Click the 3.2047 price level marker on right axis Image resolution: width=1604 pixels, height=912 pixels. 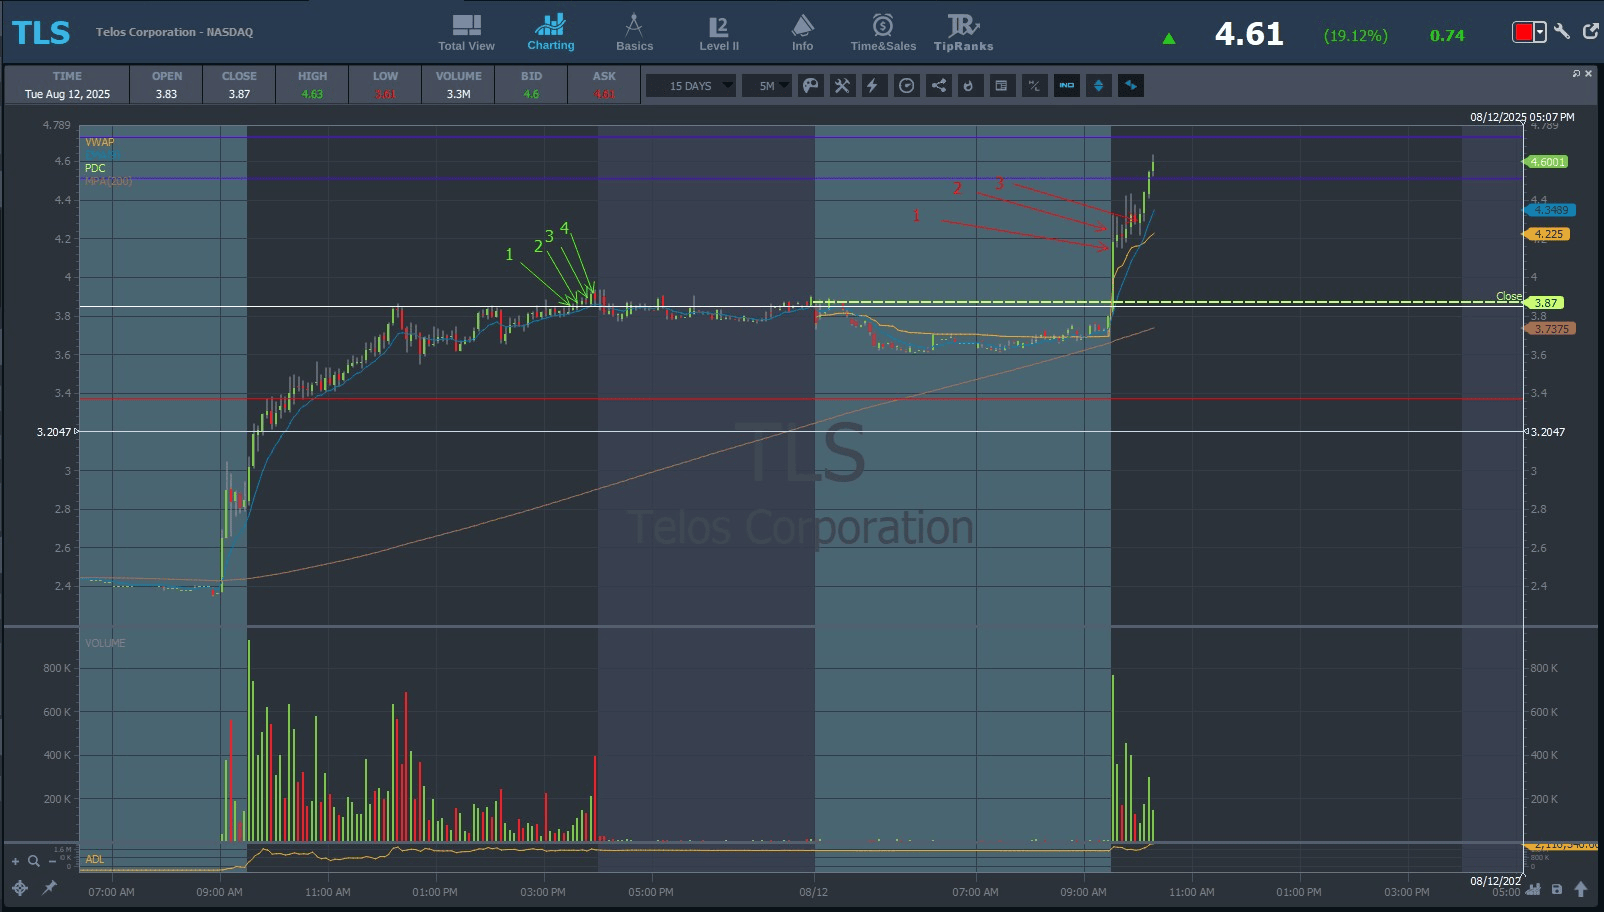pos(1547,432)
